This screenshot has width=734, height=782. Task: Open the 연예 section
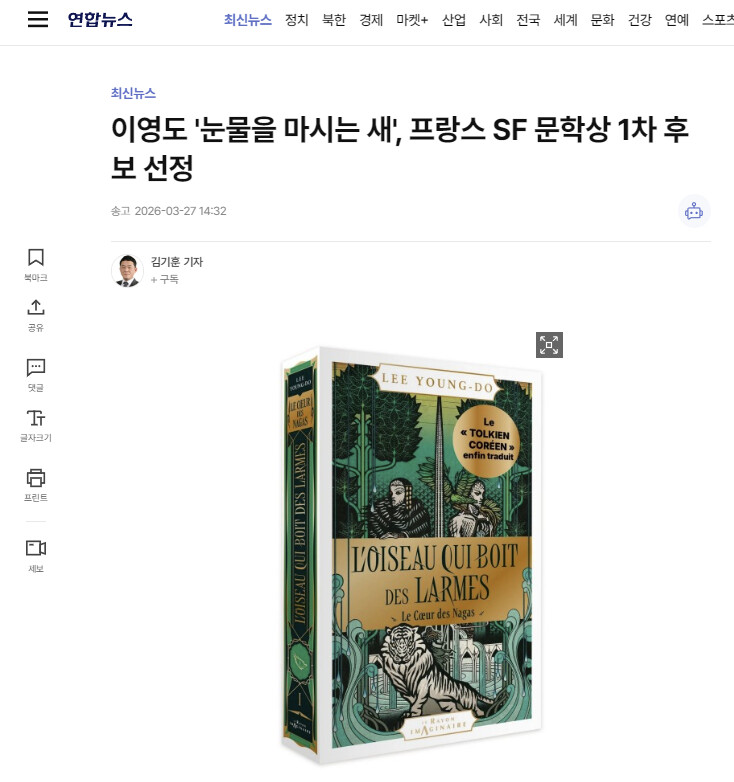coord(677,20)
